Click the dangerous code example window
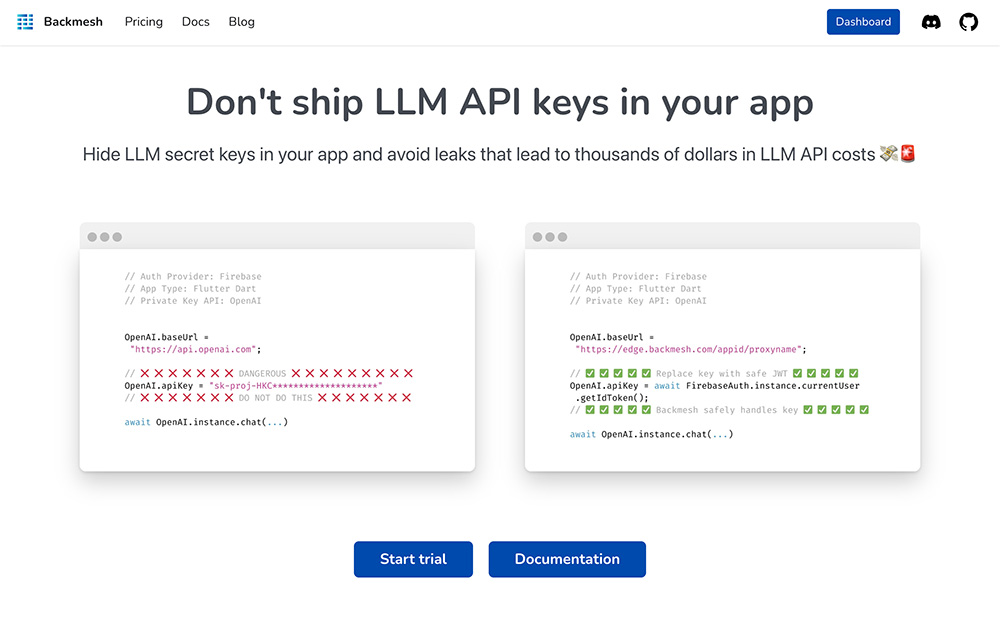The height and width of the screenshot is (617, 1000). click(277, 347)
